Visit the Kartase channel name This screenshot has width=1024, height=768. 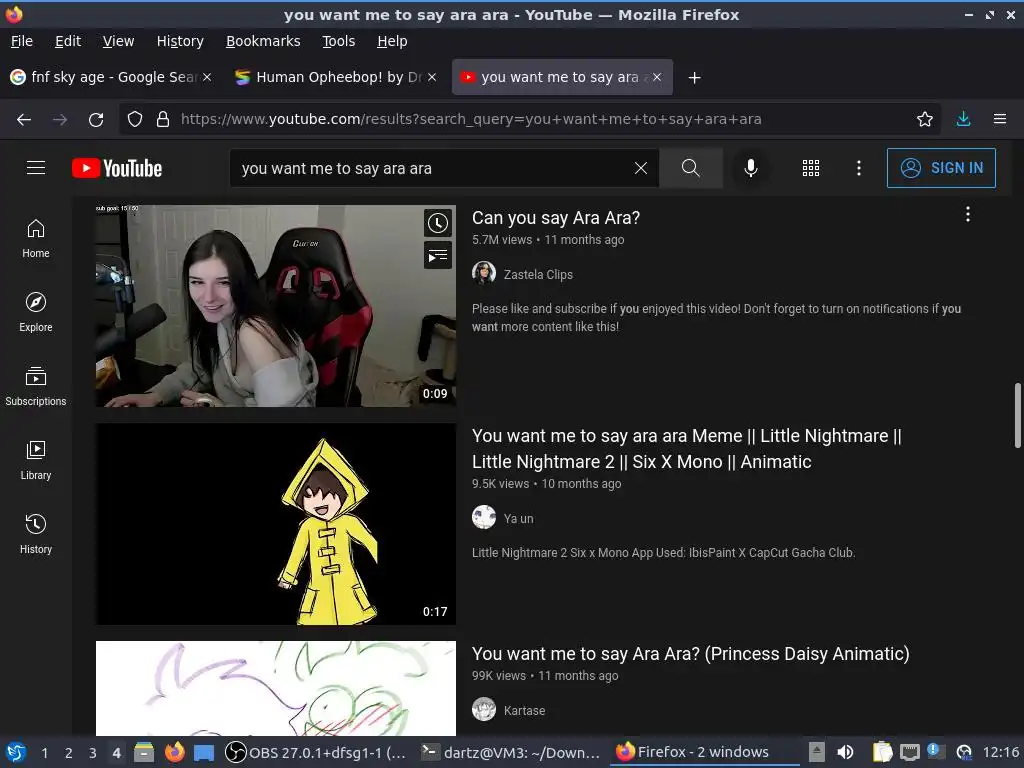pyautogui.click(x=524, y=711)
